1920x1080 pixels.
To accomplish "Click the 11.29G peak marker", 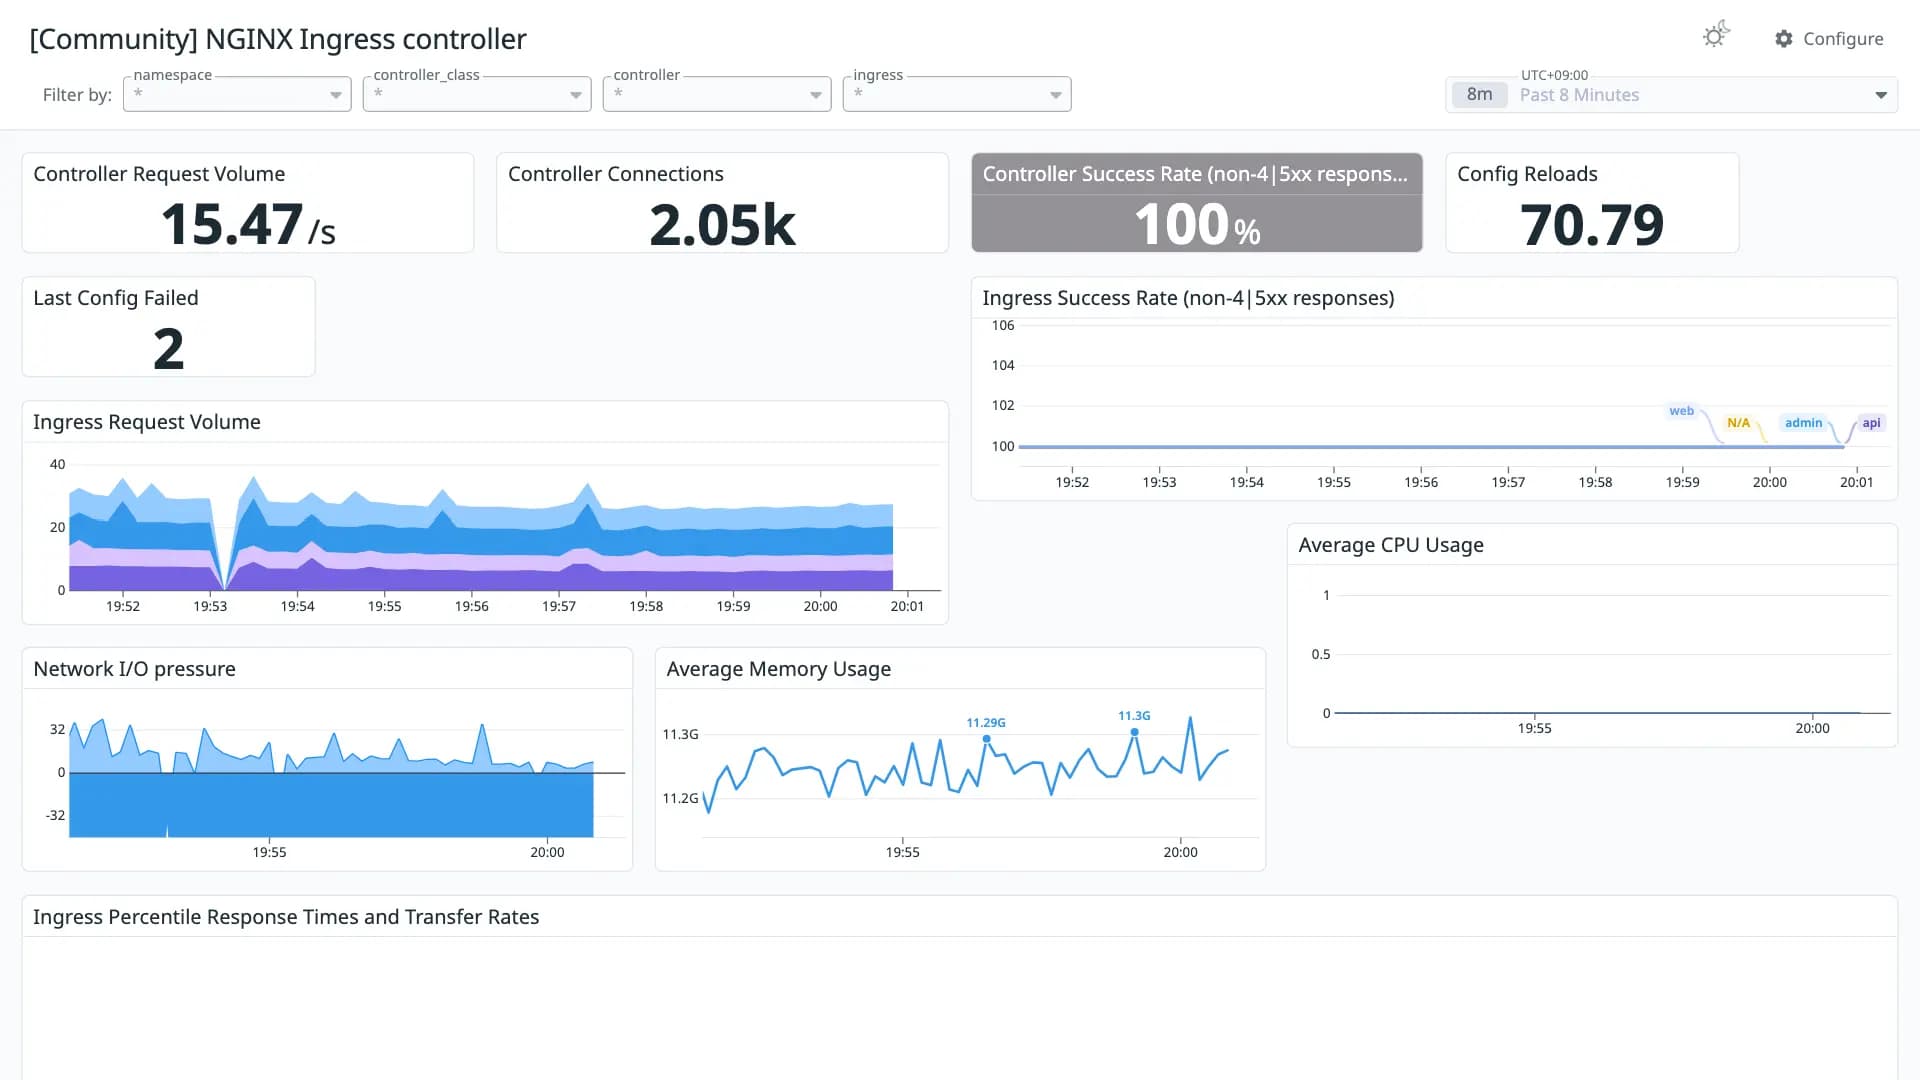I will tap(986, 739).
